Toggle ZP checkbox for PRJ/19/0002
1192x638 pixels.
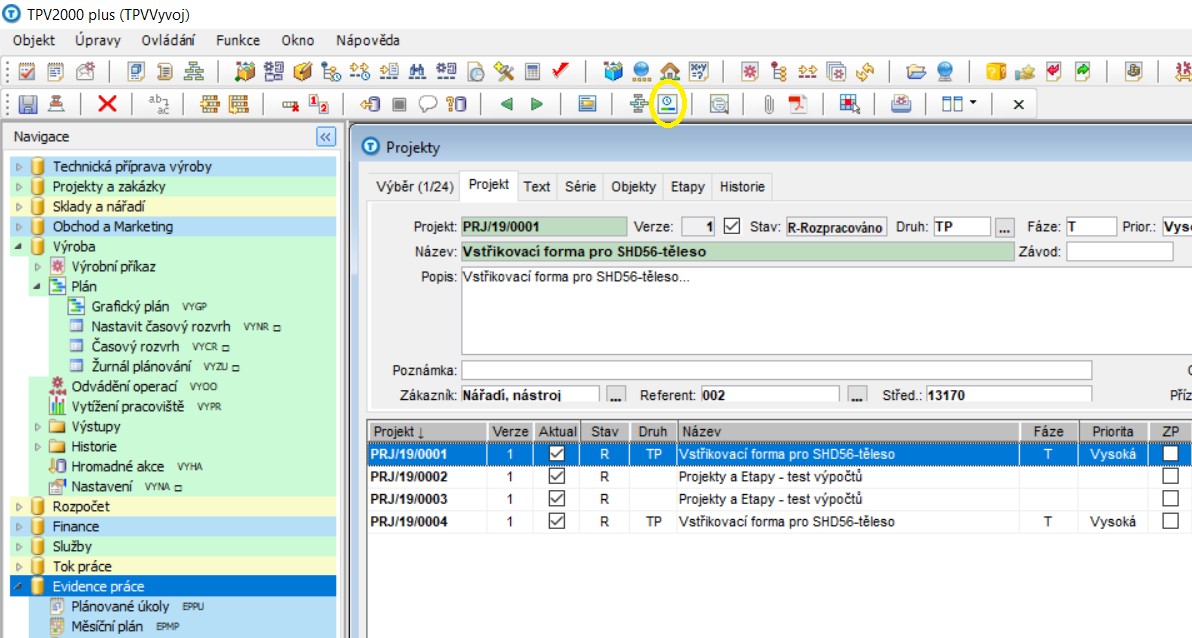(1171, 476)
